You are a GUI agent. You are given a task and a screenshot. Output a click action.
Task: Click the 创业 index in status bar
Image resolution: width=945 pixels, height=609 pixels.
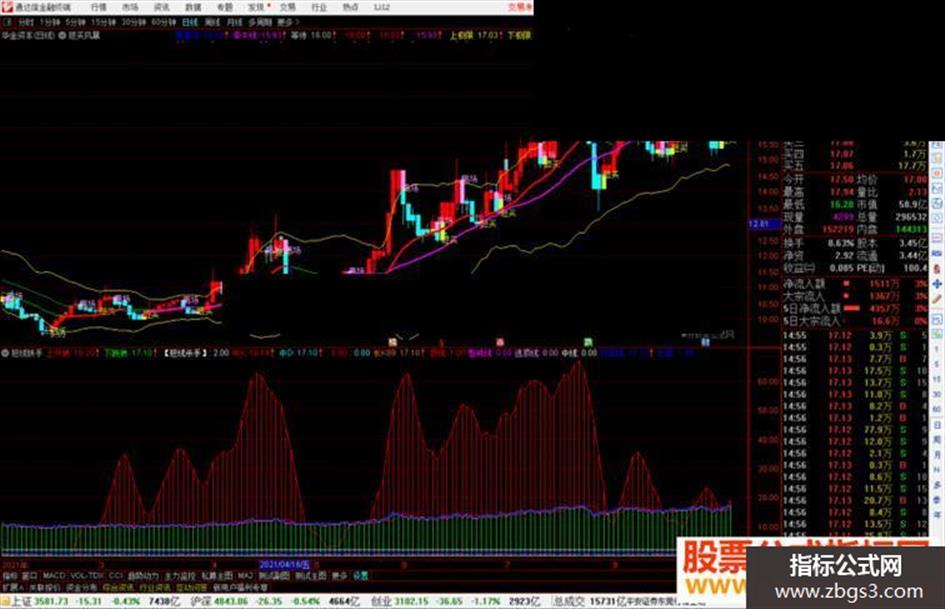380,601
